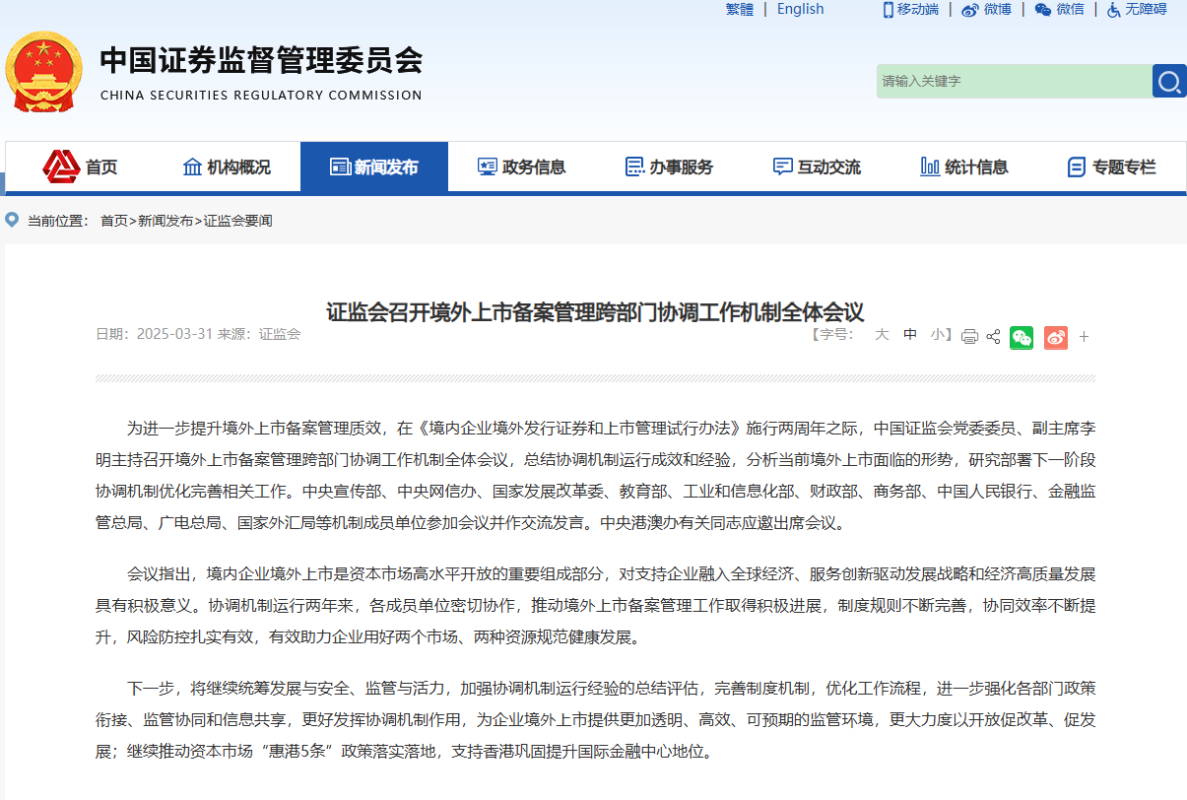The width and height of the screenshot is (1187, 800).
Task: Set font size to medium (中)
Action: pyautogui.click(x=910, y=335)
